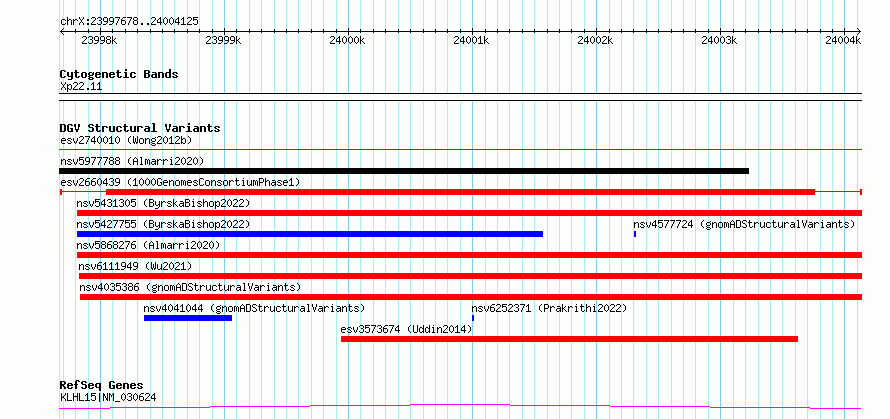
Task: Select the red bar under nsv6111949
Action: point(471,276)
